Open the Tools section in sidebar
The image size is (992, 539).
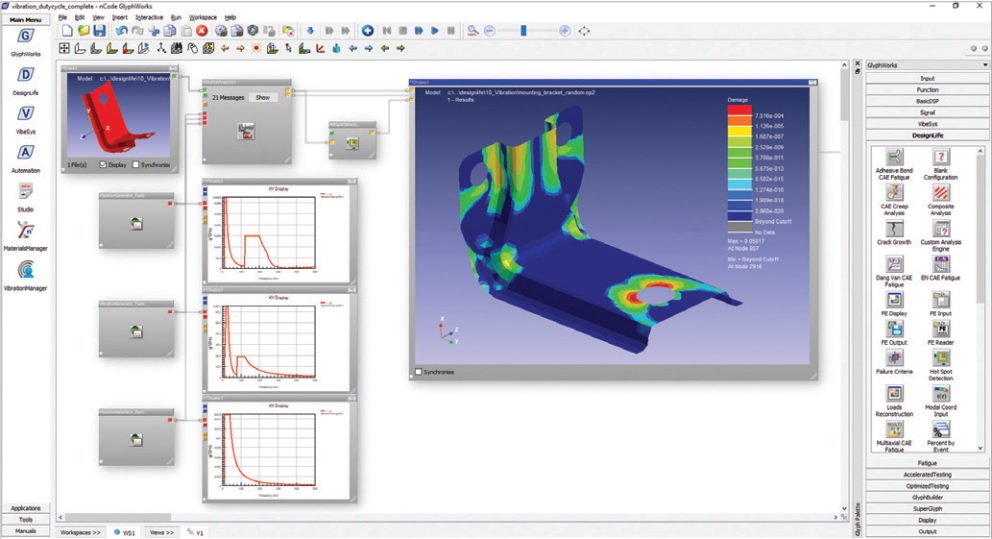coord(25,519)
